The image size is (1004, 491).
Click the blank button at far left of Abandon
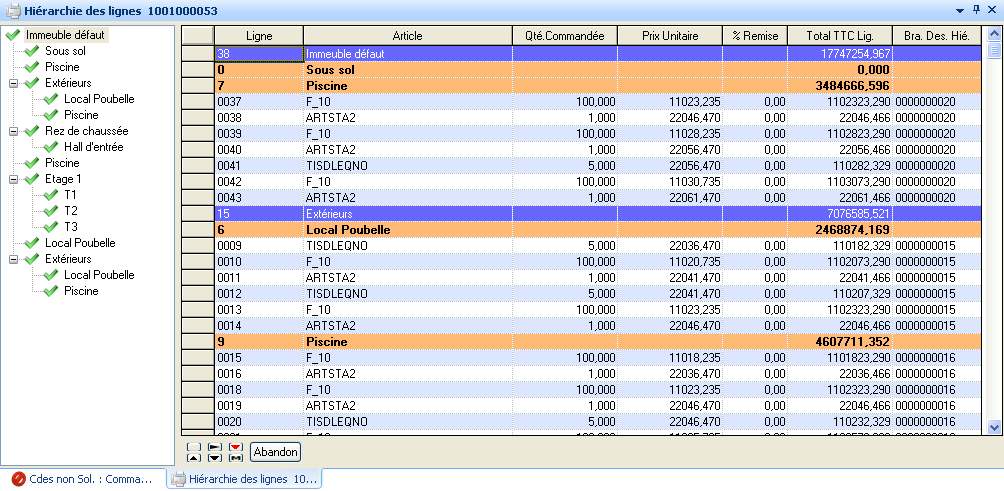[194, 447]
